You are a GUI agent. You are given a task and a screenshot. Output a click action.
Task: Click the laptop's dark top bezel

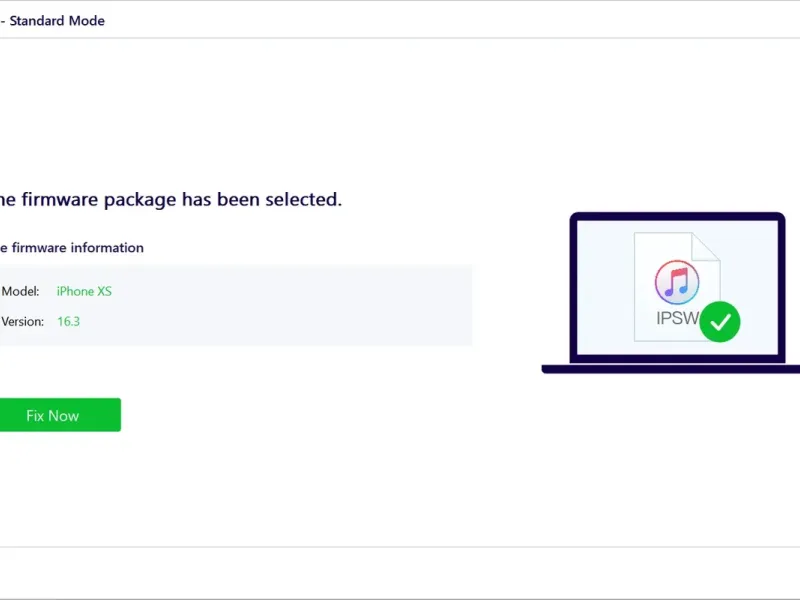click(x=677, y=216)
